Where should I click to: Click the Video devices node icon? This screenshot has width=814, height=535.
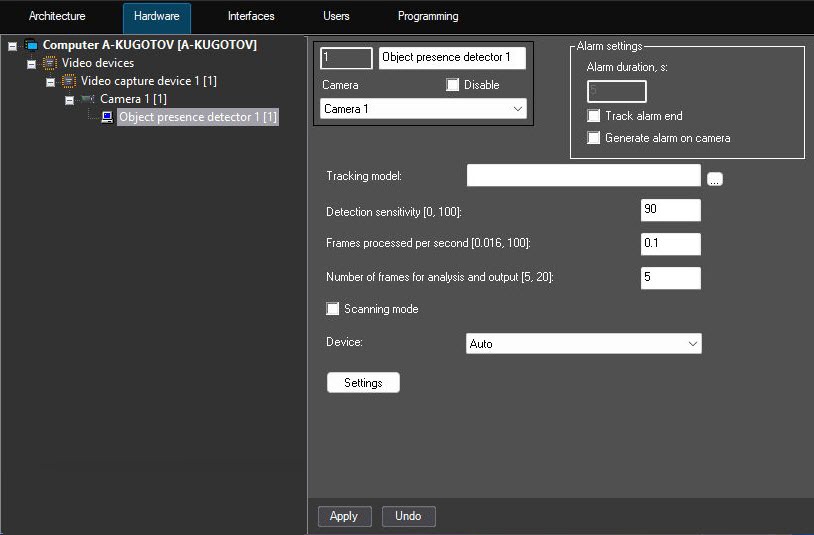tap(50, 63)
